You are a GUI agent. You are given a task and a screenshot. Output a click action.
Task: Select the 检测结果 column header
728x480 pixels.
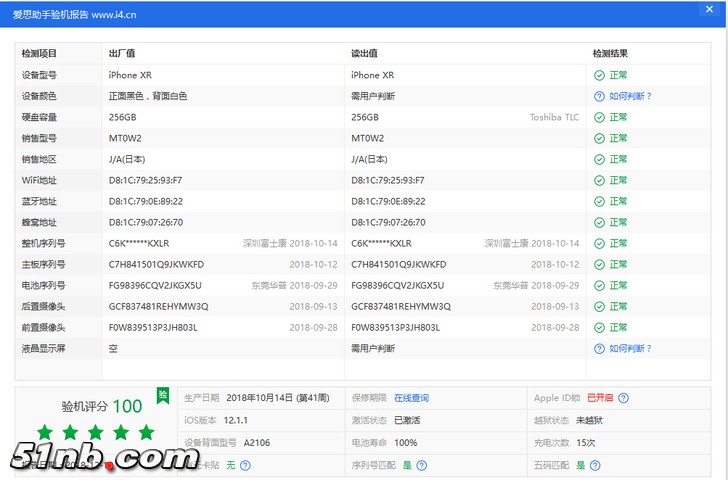point(610,53)
